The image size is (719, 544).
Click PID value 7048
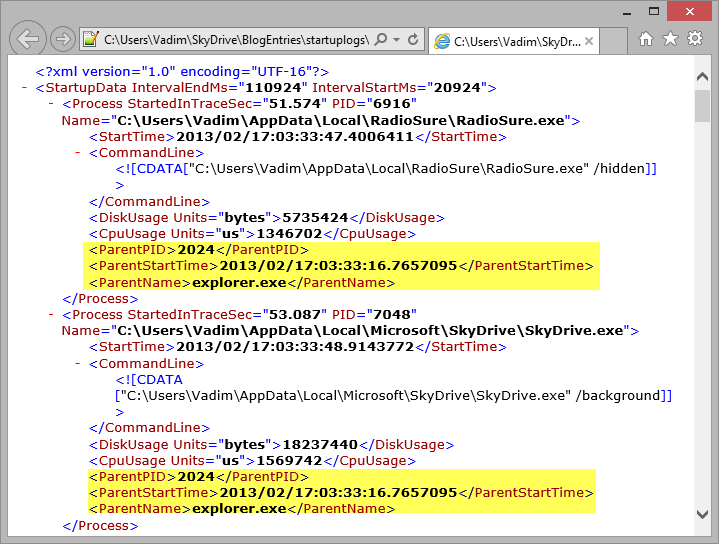tap(392, 315)
